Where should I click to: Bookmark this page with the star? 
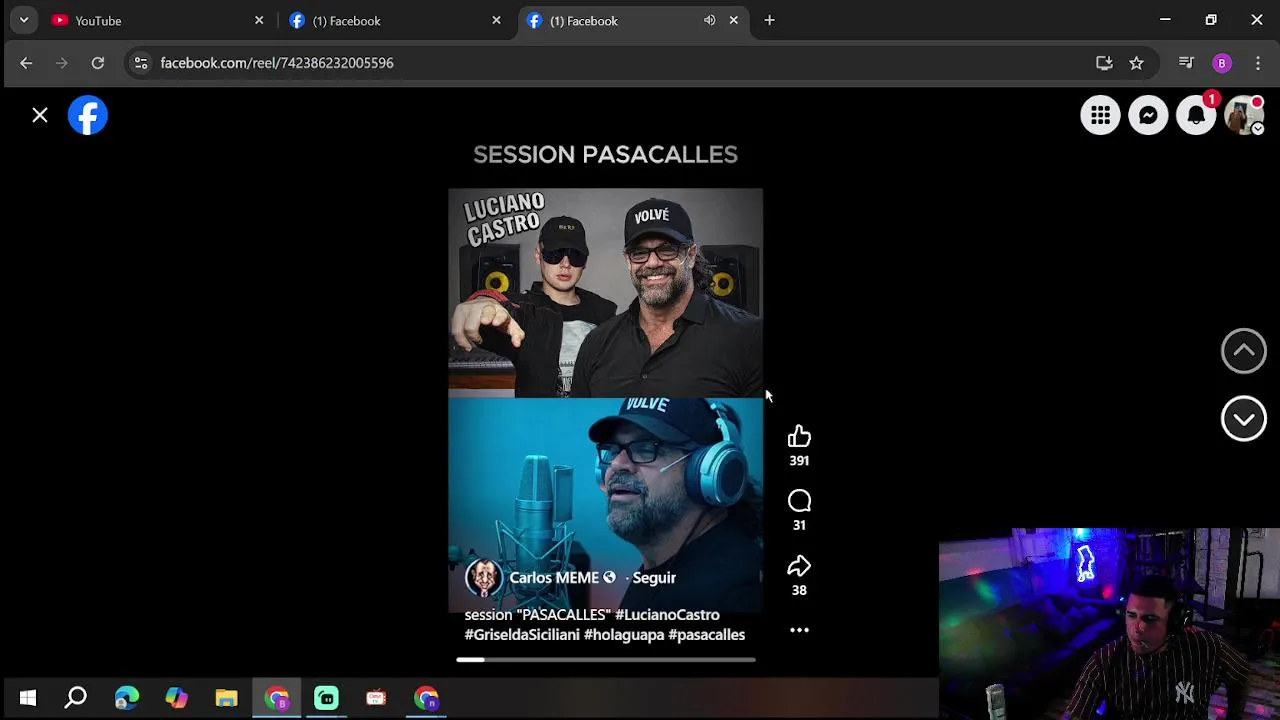point(1136,63)
